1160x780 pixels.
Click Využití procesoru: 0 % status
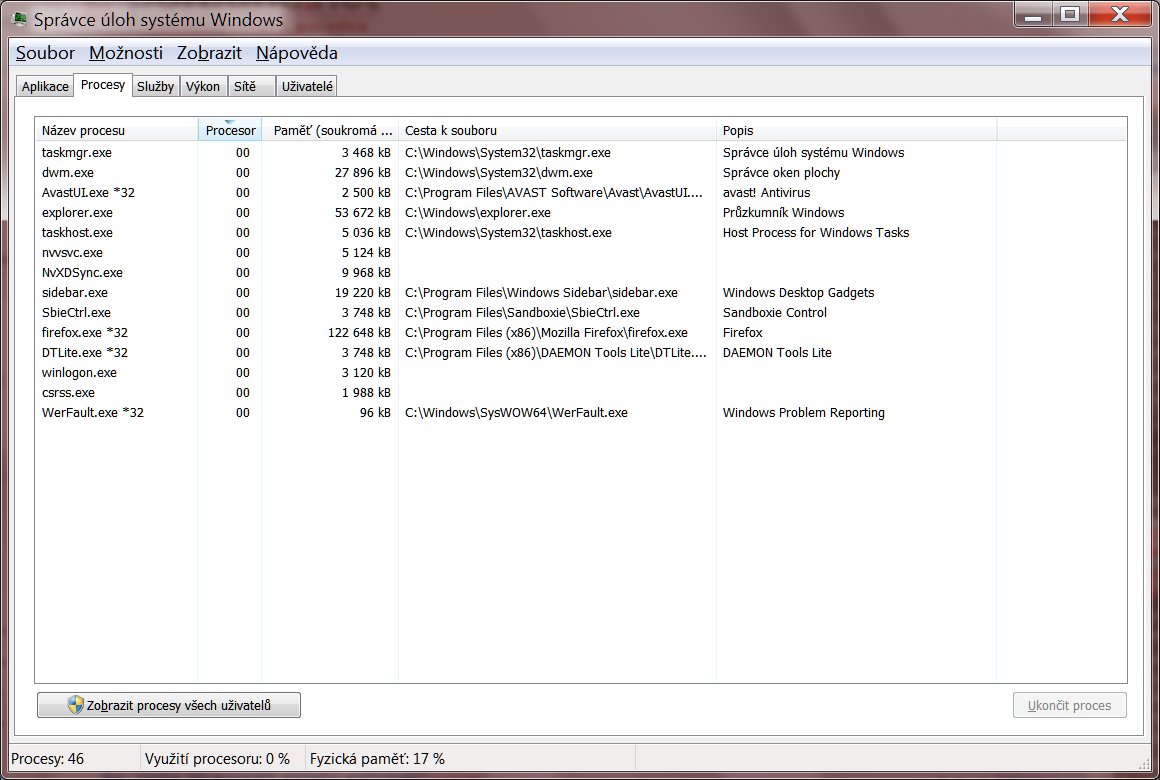218,759
